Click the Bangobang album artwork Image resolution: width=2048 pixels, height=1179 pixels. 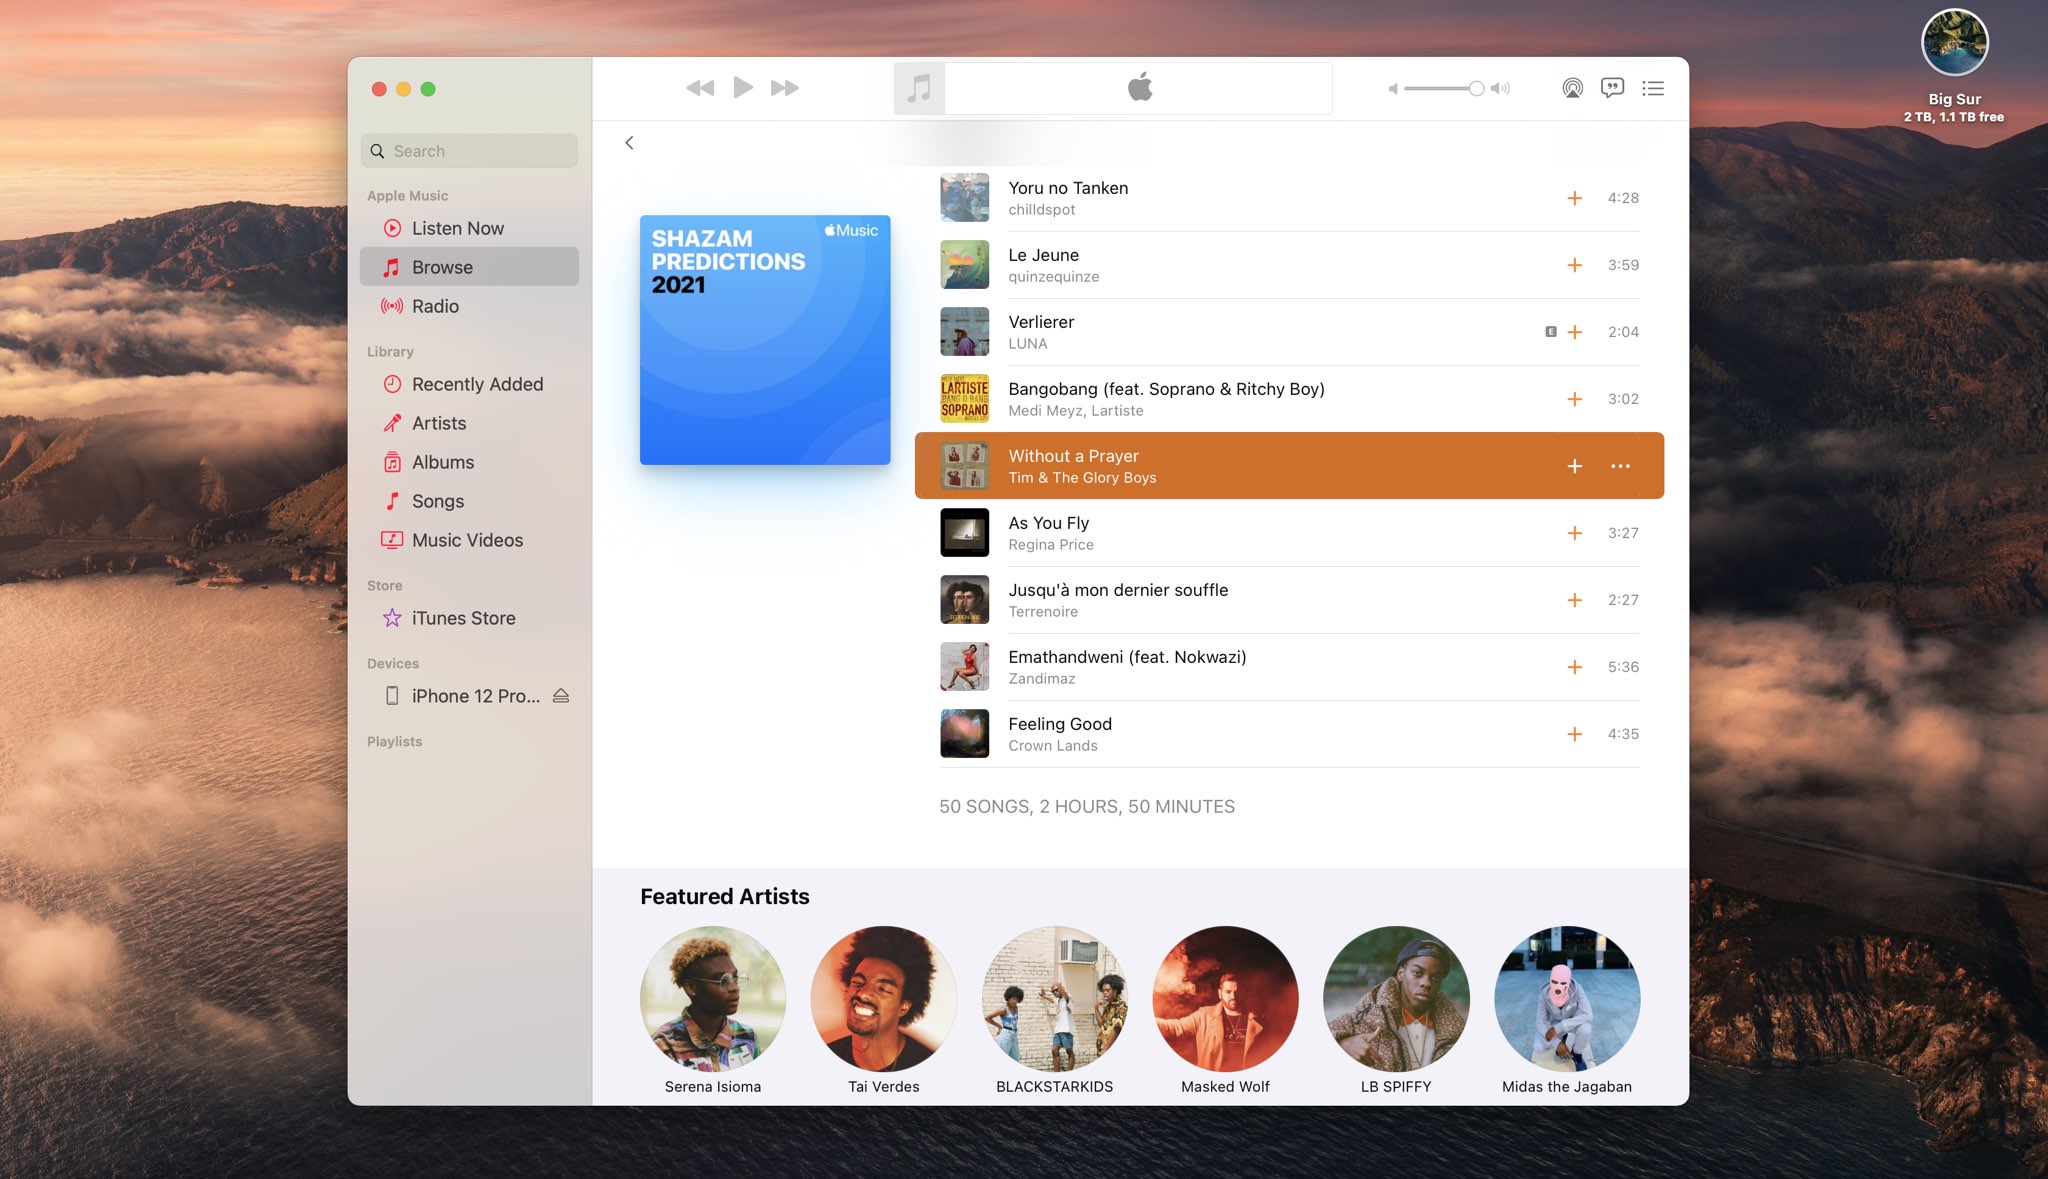(964, 399)
